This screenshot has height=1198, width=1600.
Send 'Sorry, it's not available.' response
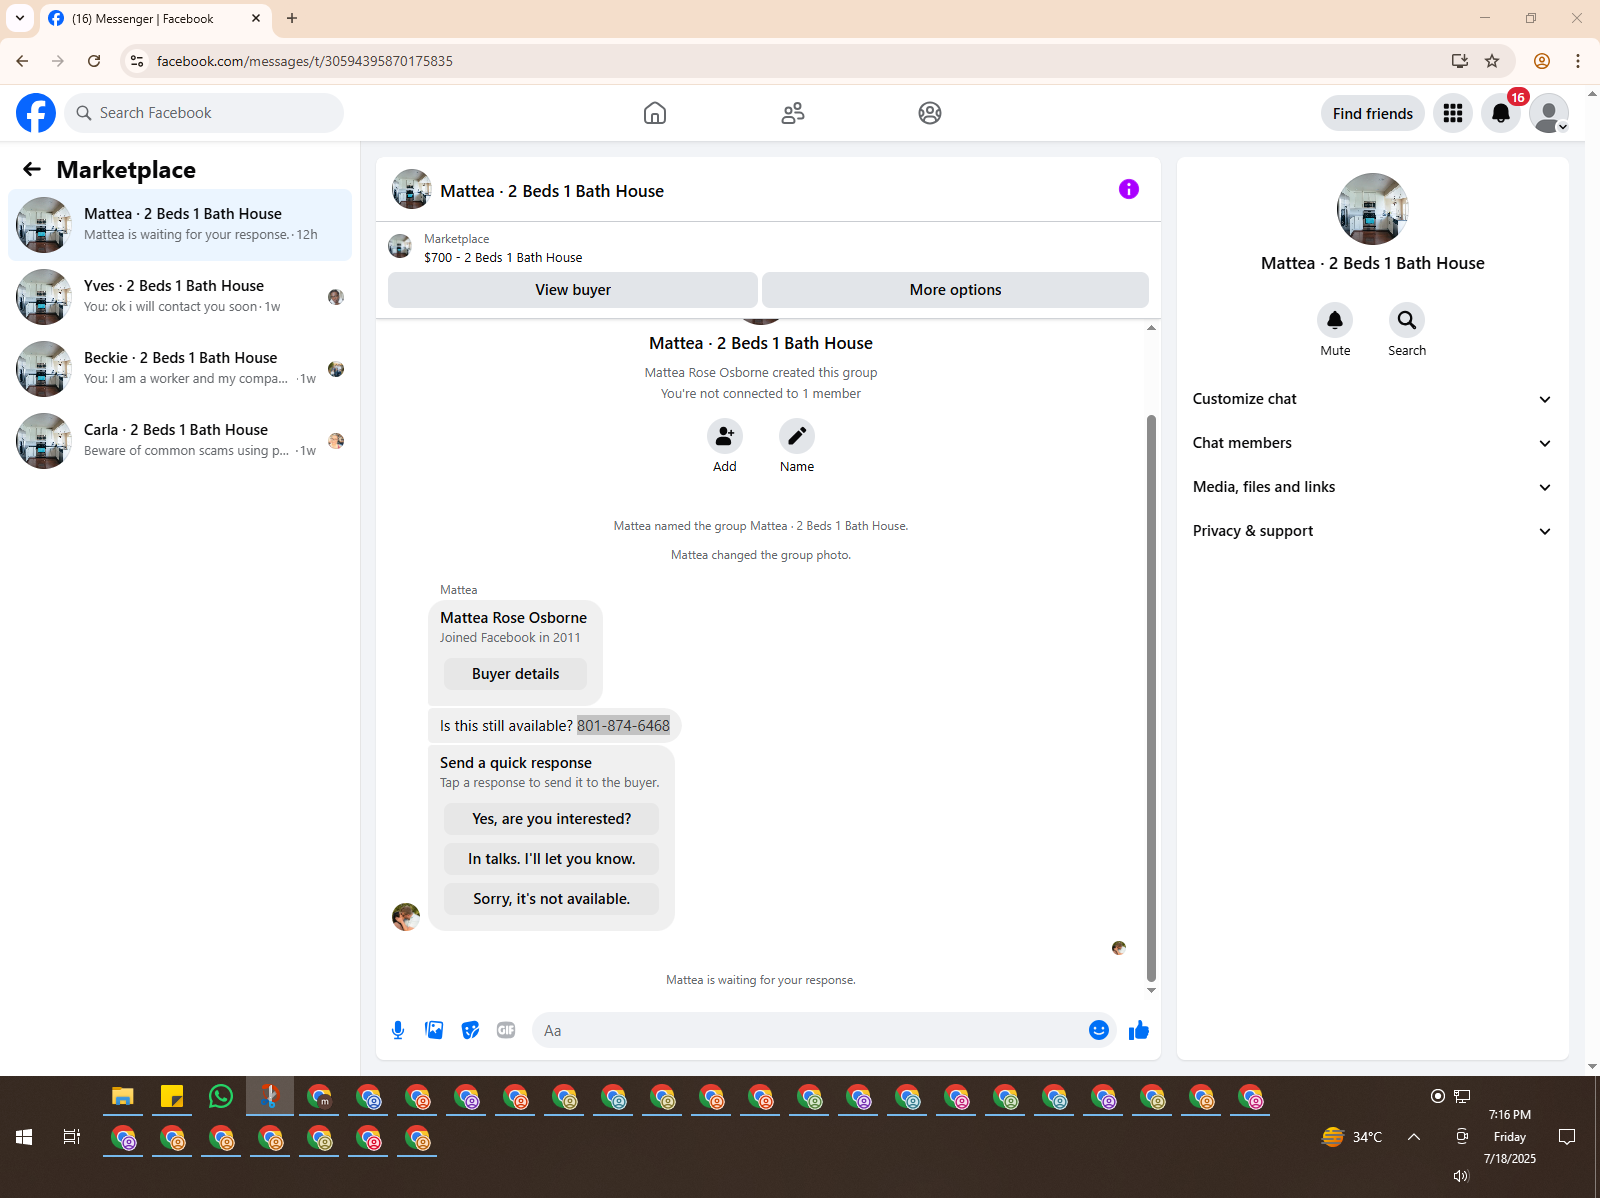(x=551, y=899)
